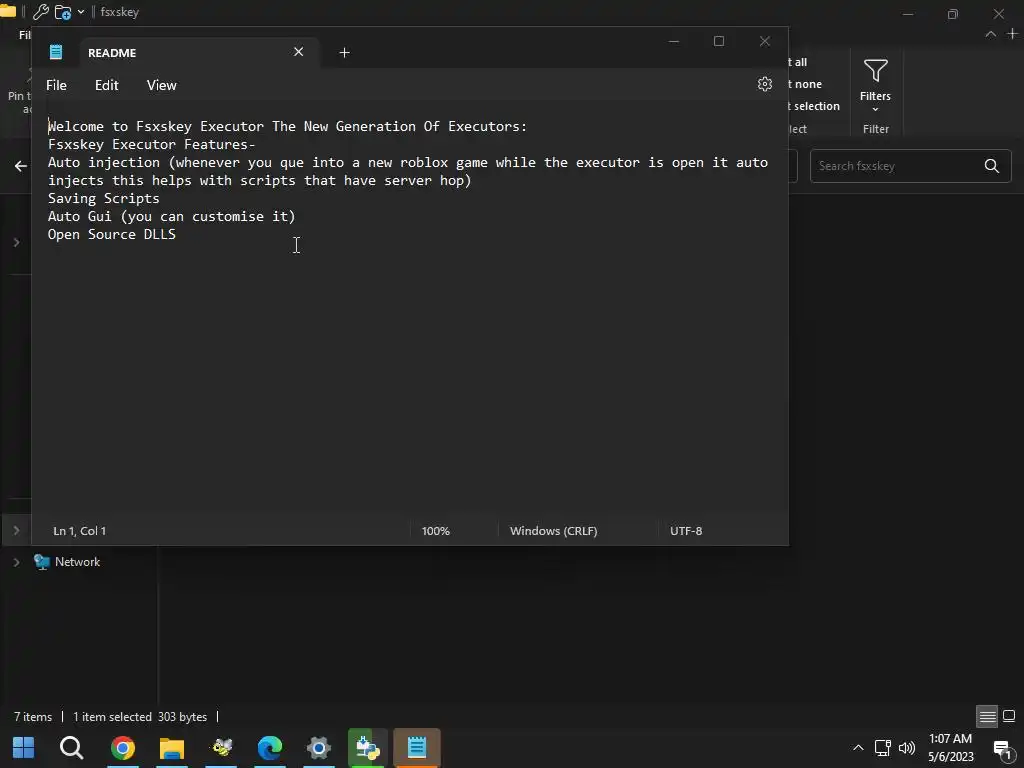The height and width of the screenshot is (768, 1024).
Task: Click the line 'Saving Scripts' in Notepad
Action: pyautogui.click(x=104, y=199)
